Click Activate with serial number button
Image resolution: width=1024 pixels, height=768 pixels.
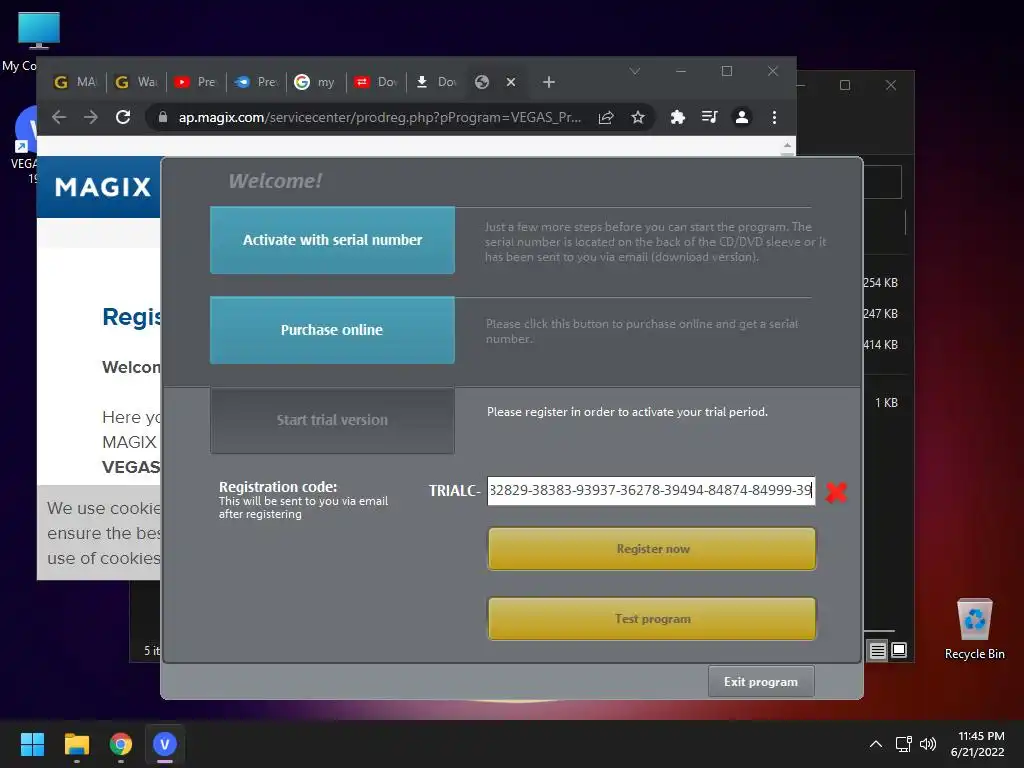(332, 240)
